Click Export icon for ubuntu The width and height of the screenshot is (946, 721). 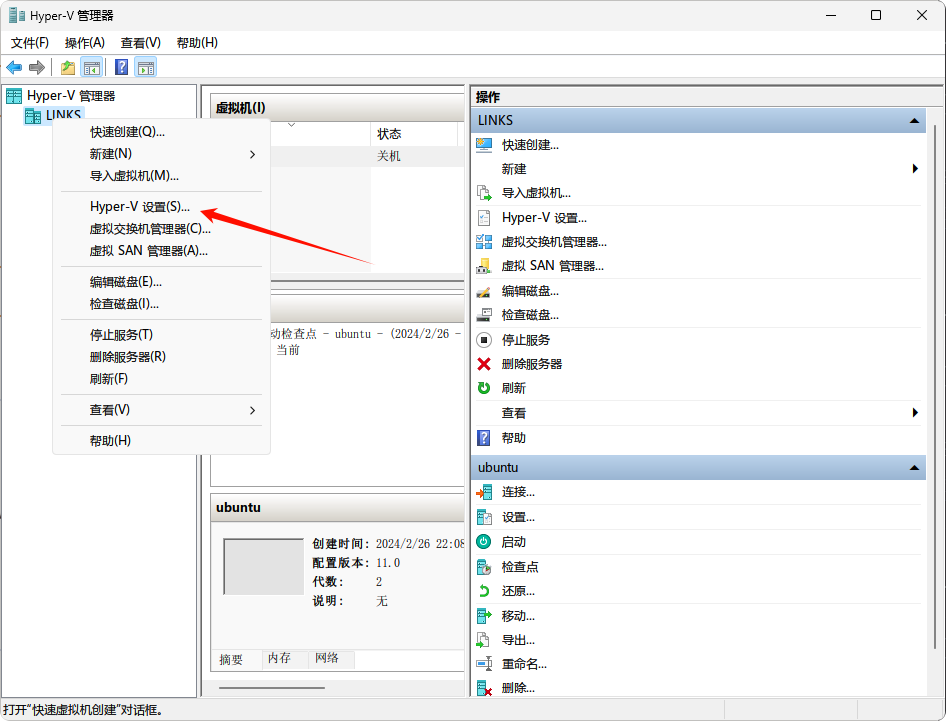click(x=484, y=640)
